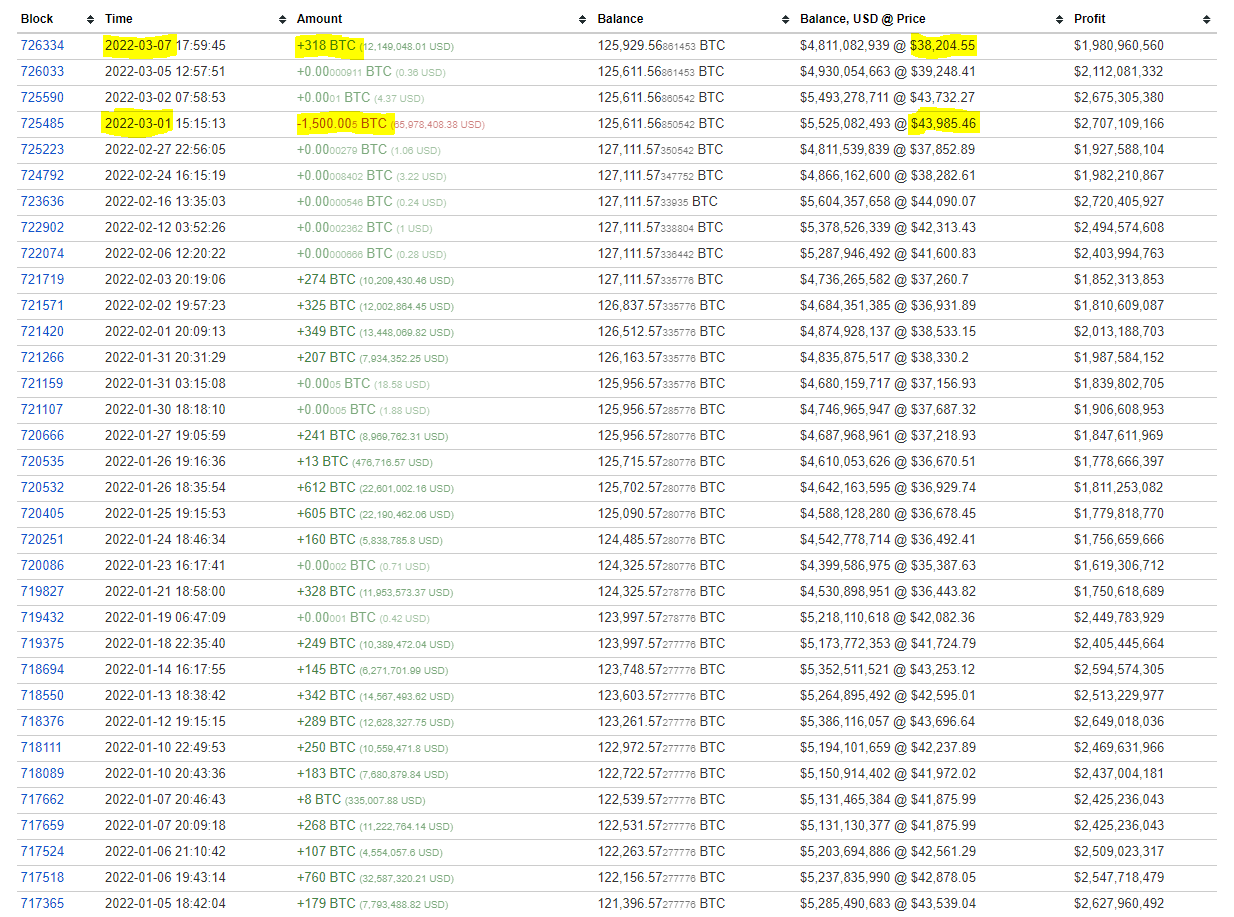Select balance 121,396.57 BTC in last row
Viewport: 1234px width, 917px height.
coord(661,904)
